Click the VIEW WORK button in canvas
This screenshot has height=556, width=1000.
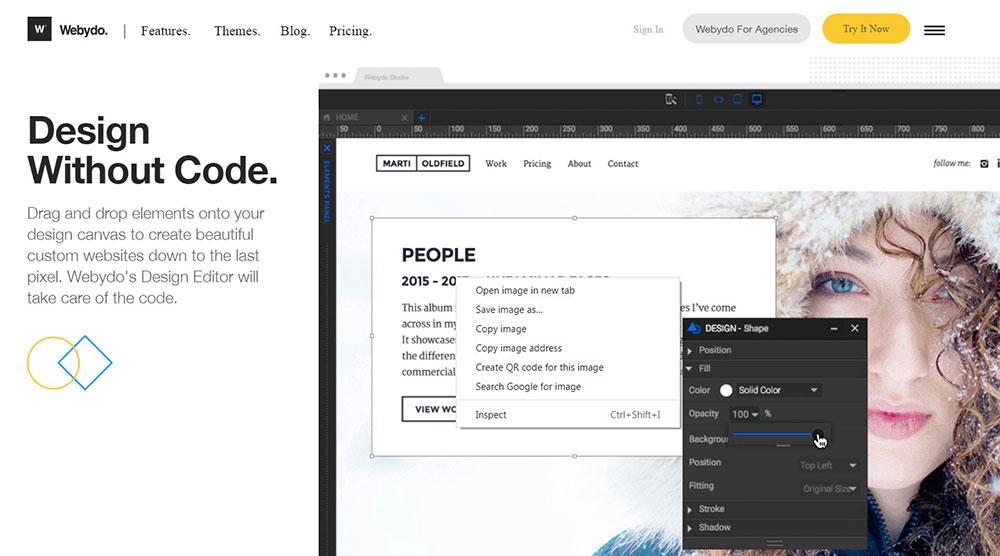429,409
